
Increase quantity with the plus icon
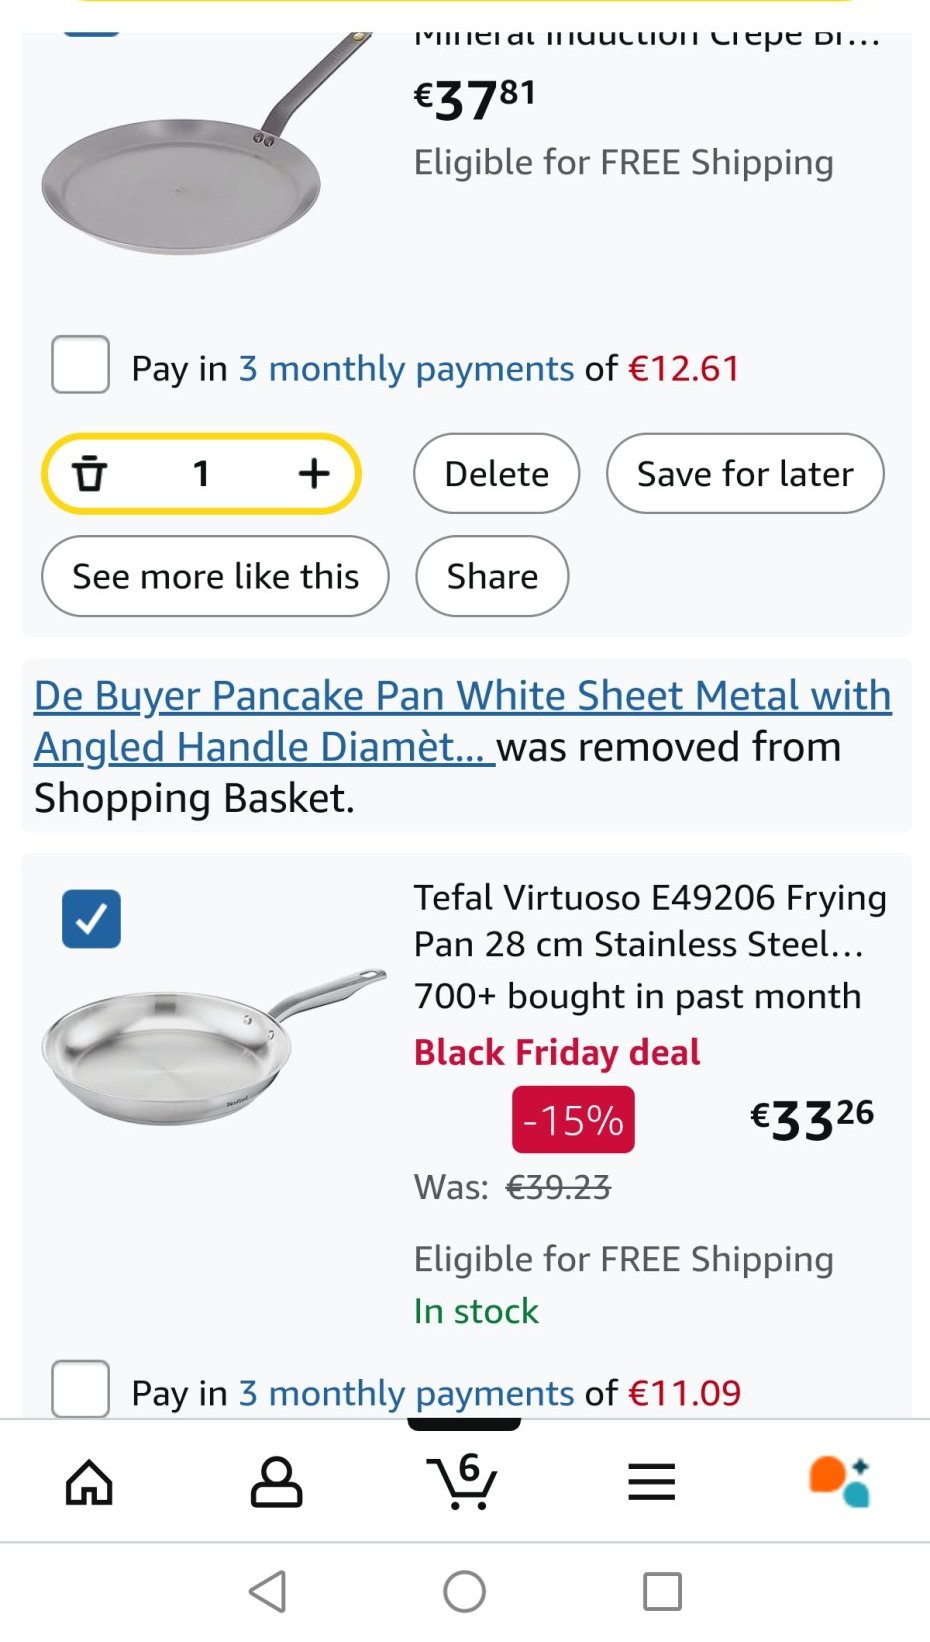(x=314, y=473)
